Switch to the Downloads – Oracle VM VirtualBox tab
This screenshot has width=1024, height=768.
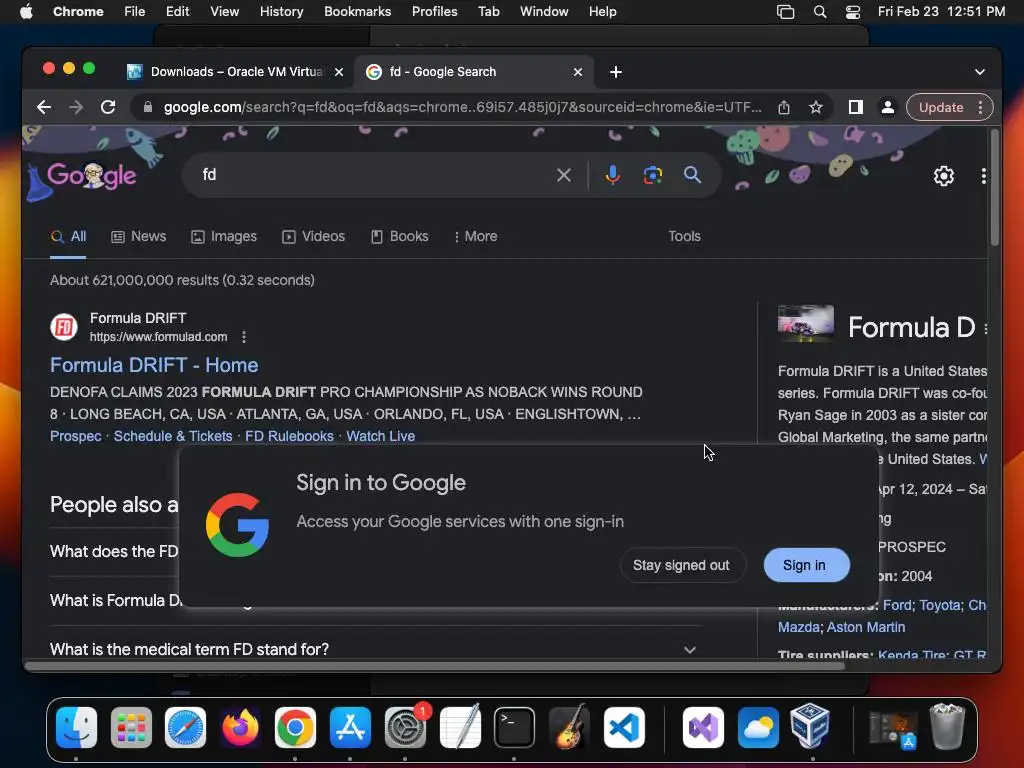click(235, 72)
